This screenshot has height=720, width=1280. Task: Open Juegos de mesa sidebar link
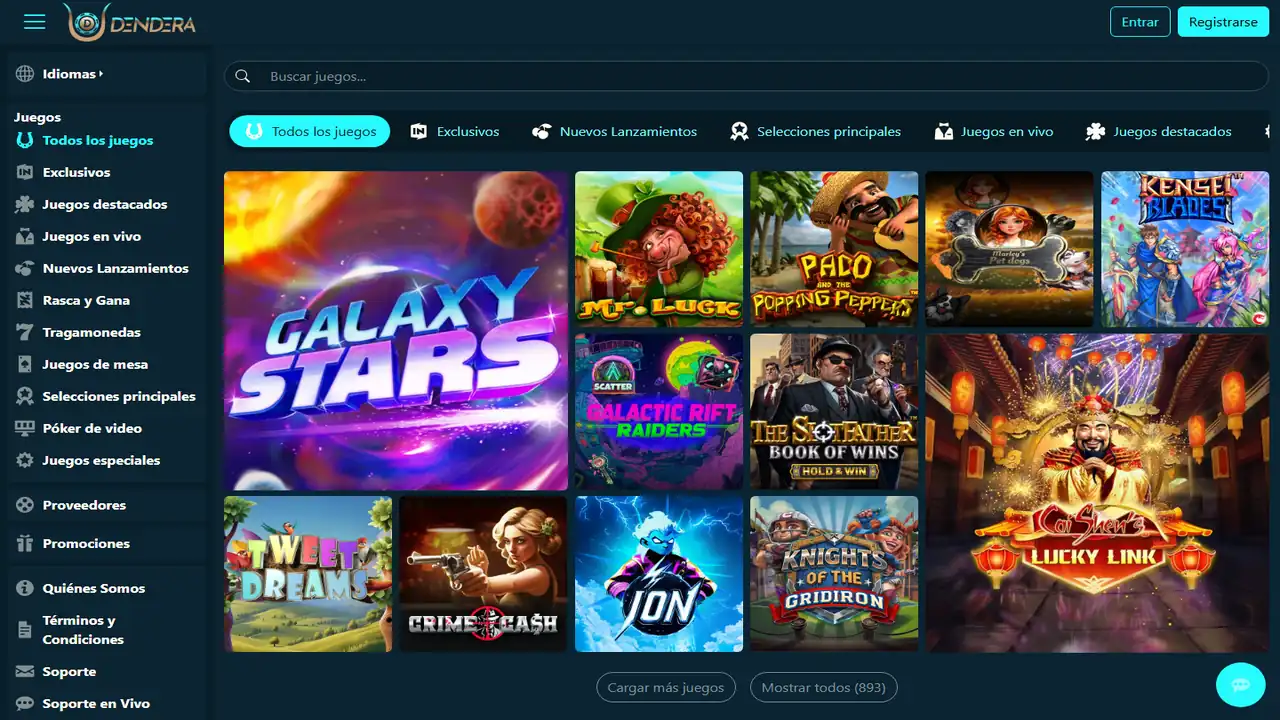(x=95, y=365)
